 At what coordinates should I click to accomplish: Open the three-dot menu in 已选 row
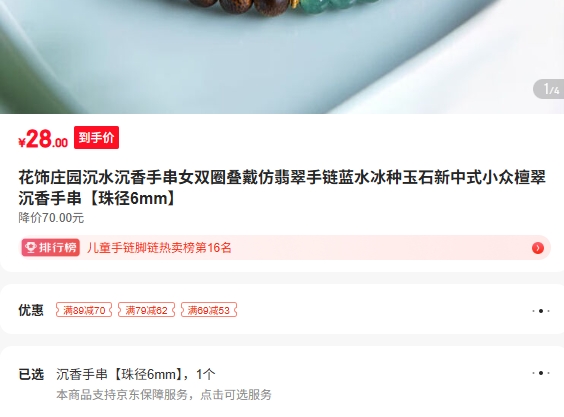[x=541, y=373]
